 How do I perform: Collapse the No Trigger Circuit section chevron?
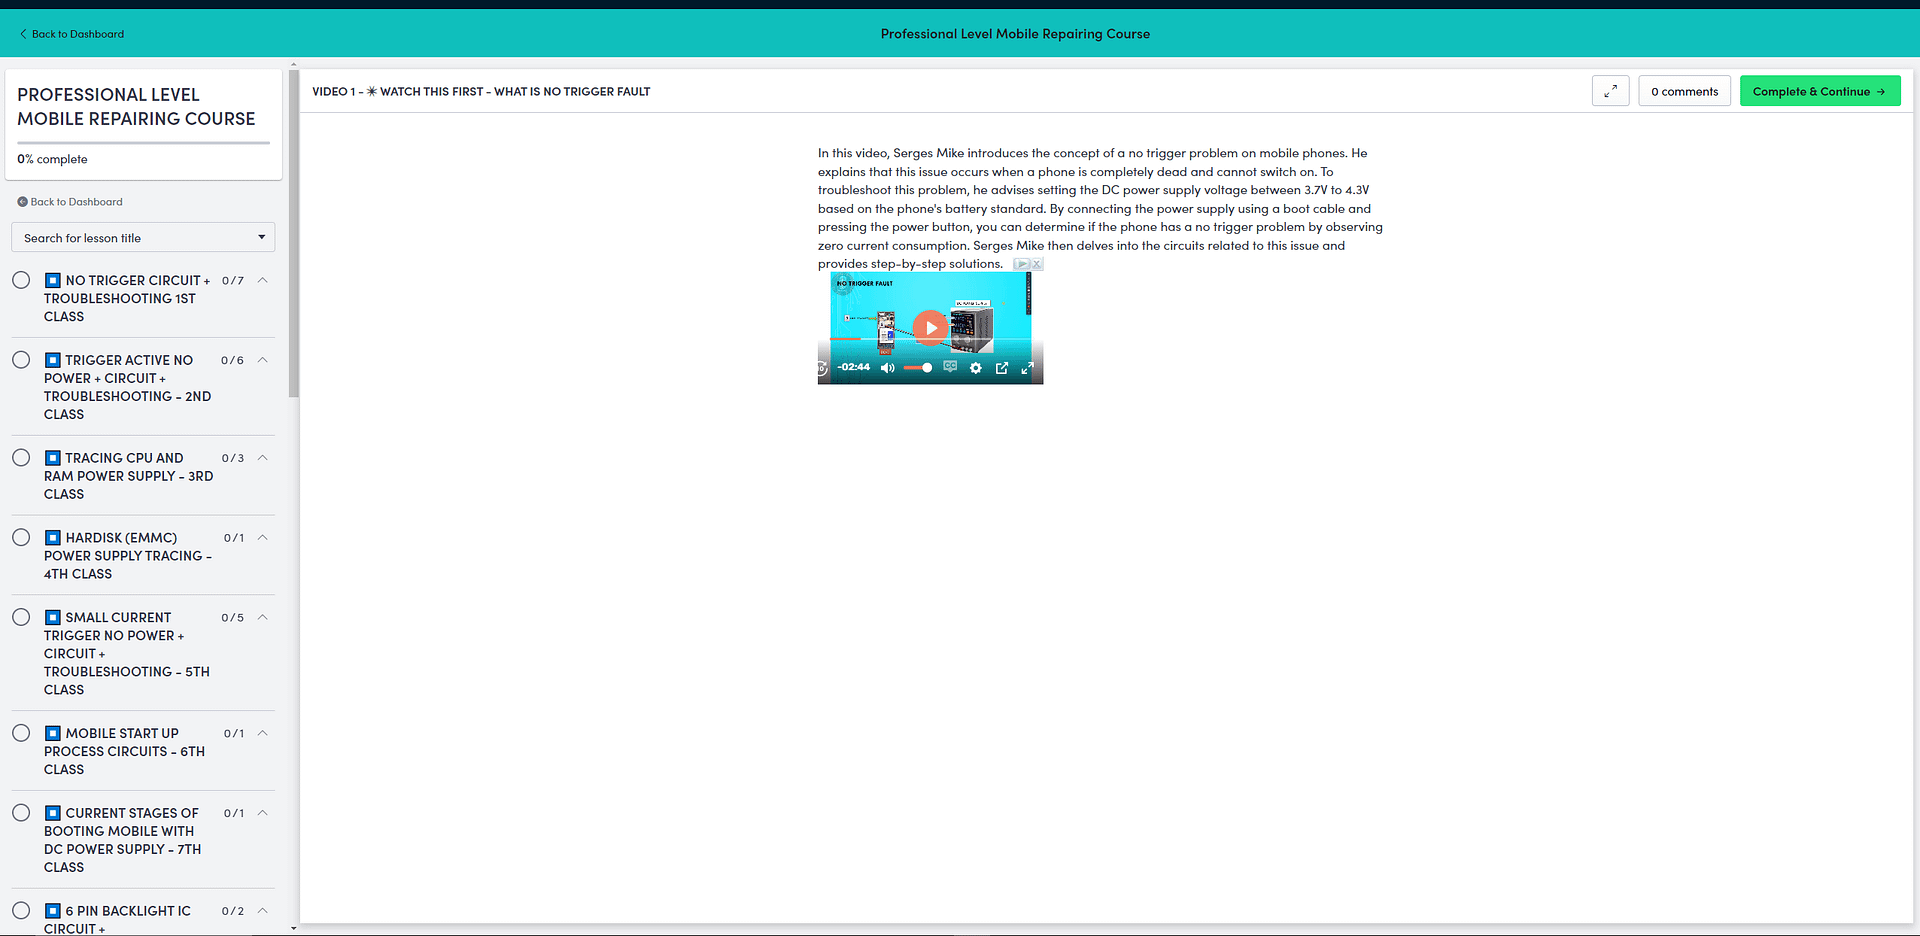(263, 280)
